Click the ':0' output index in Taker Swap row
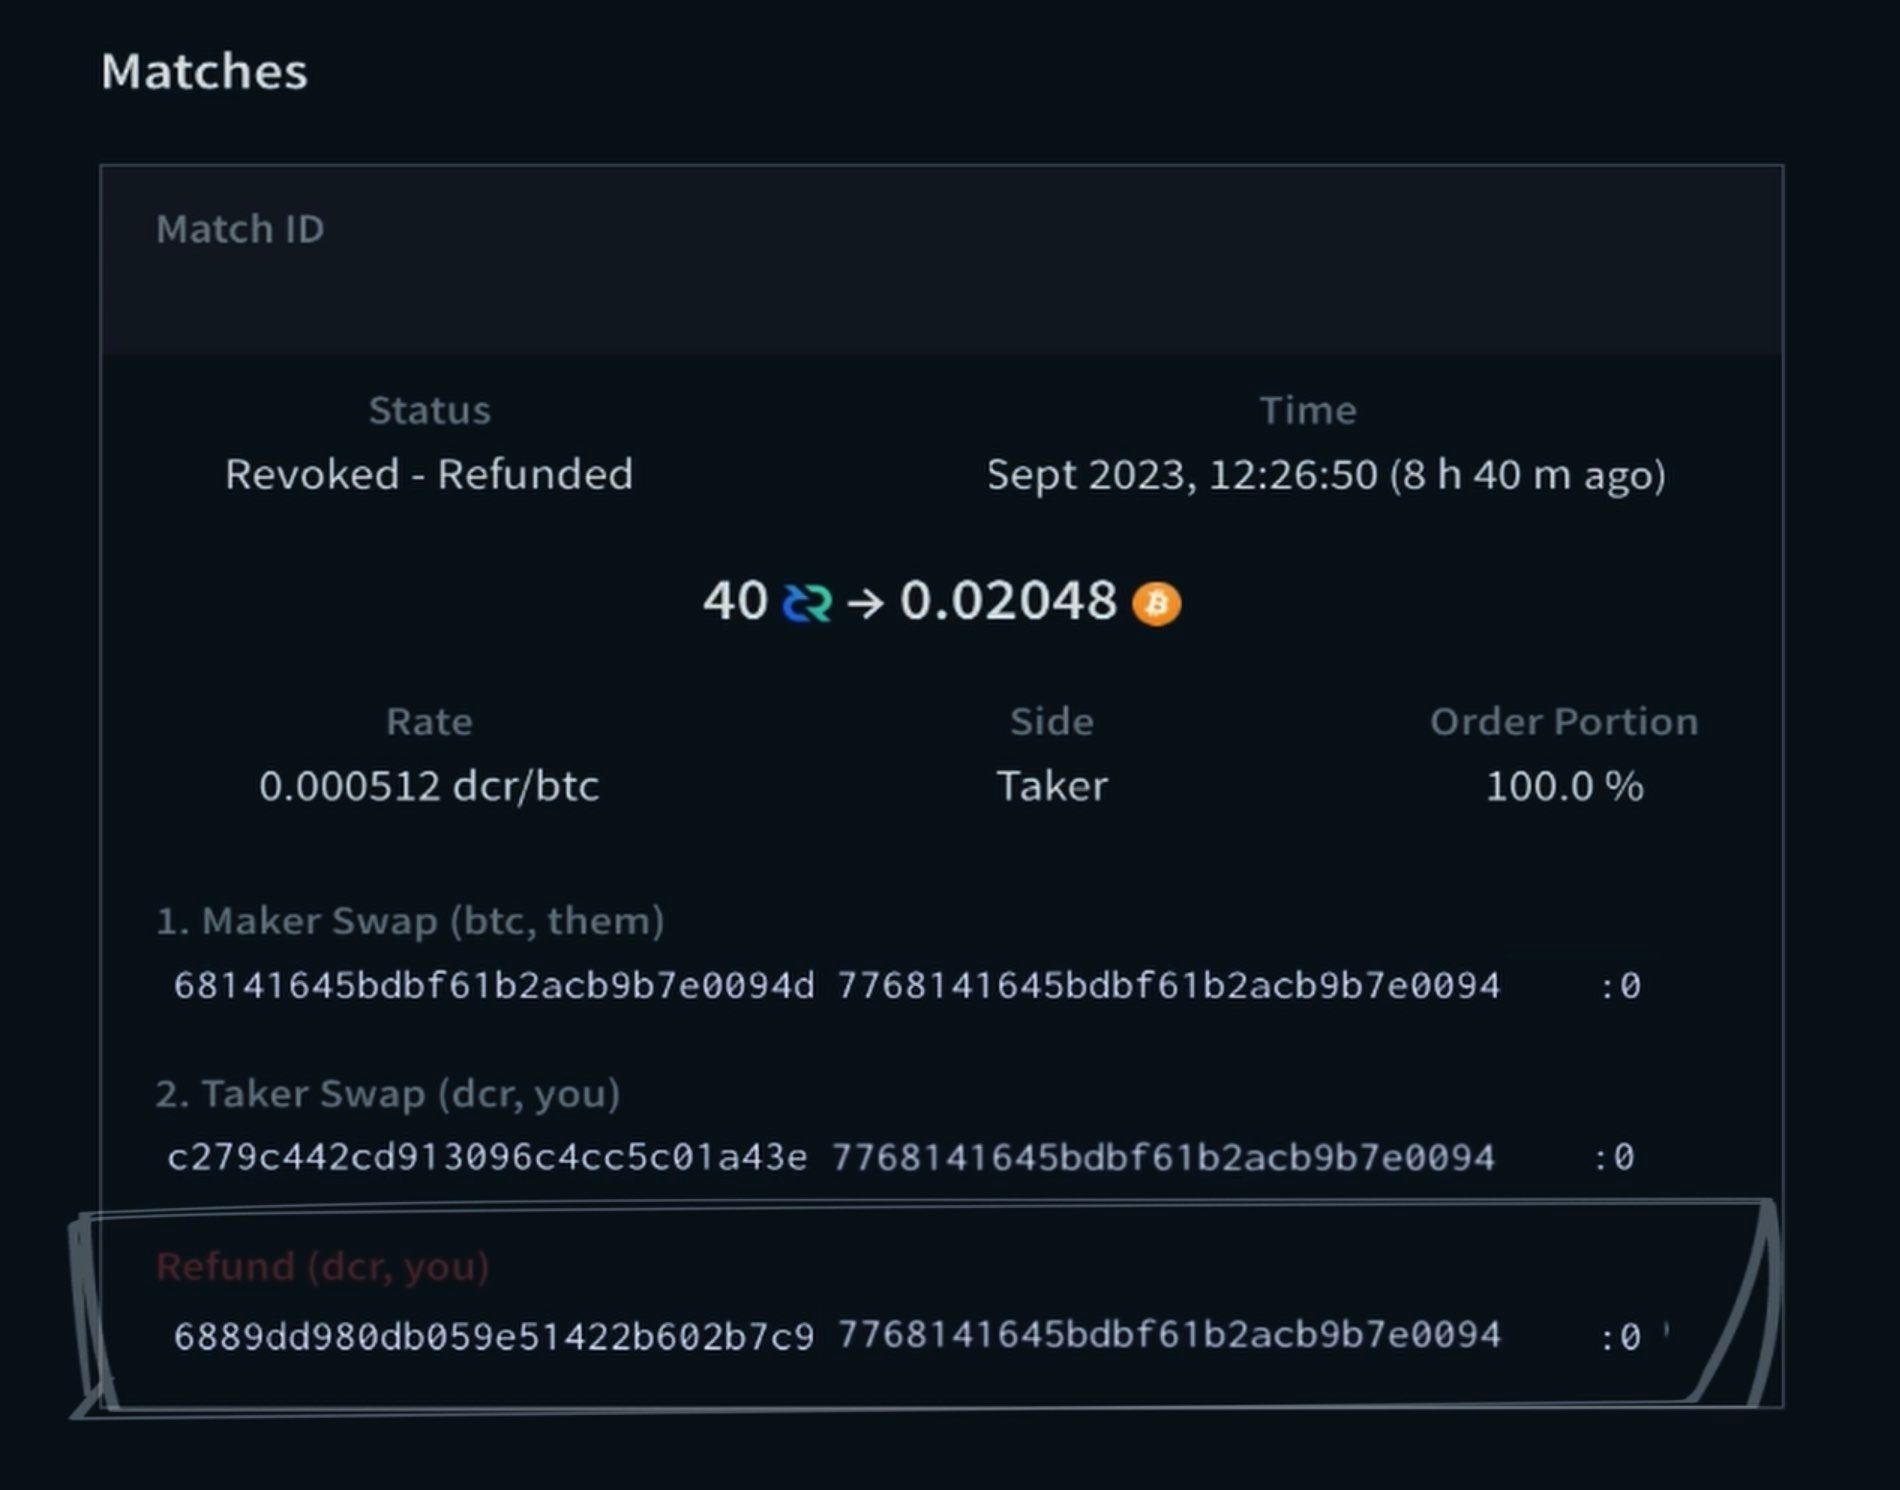This screenshot has height=1490, width=1900. point(1614,1157)
